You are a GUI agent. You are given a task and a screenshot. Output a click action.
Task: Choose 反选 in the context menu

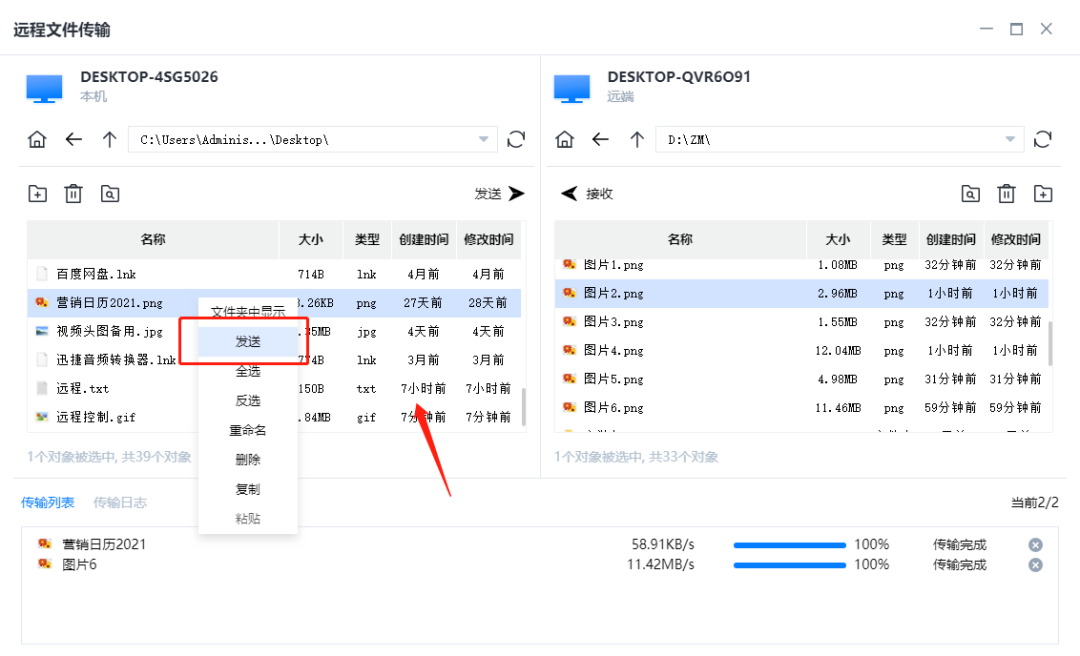tap(248, 401)
